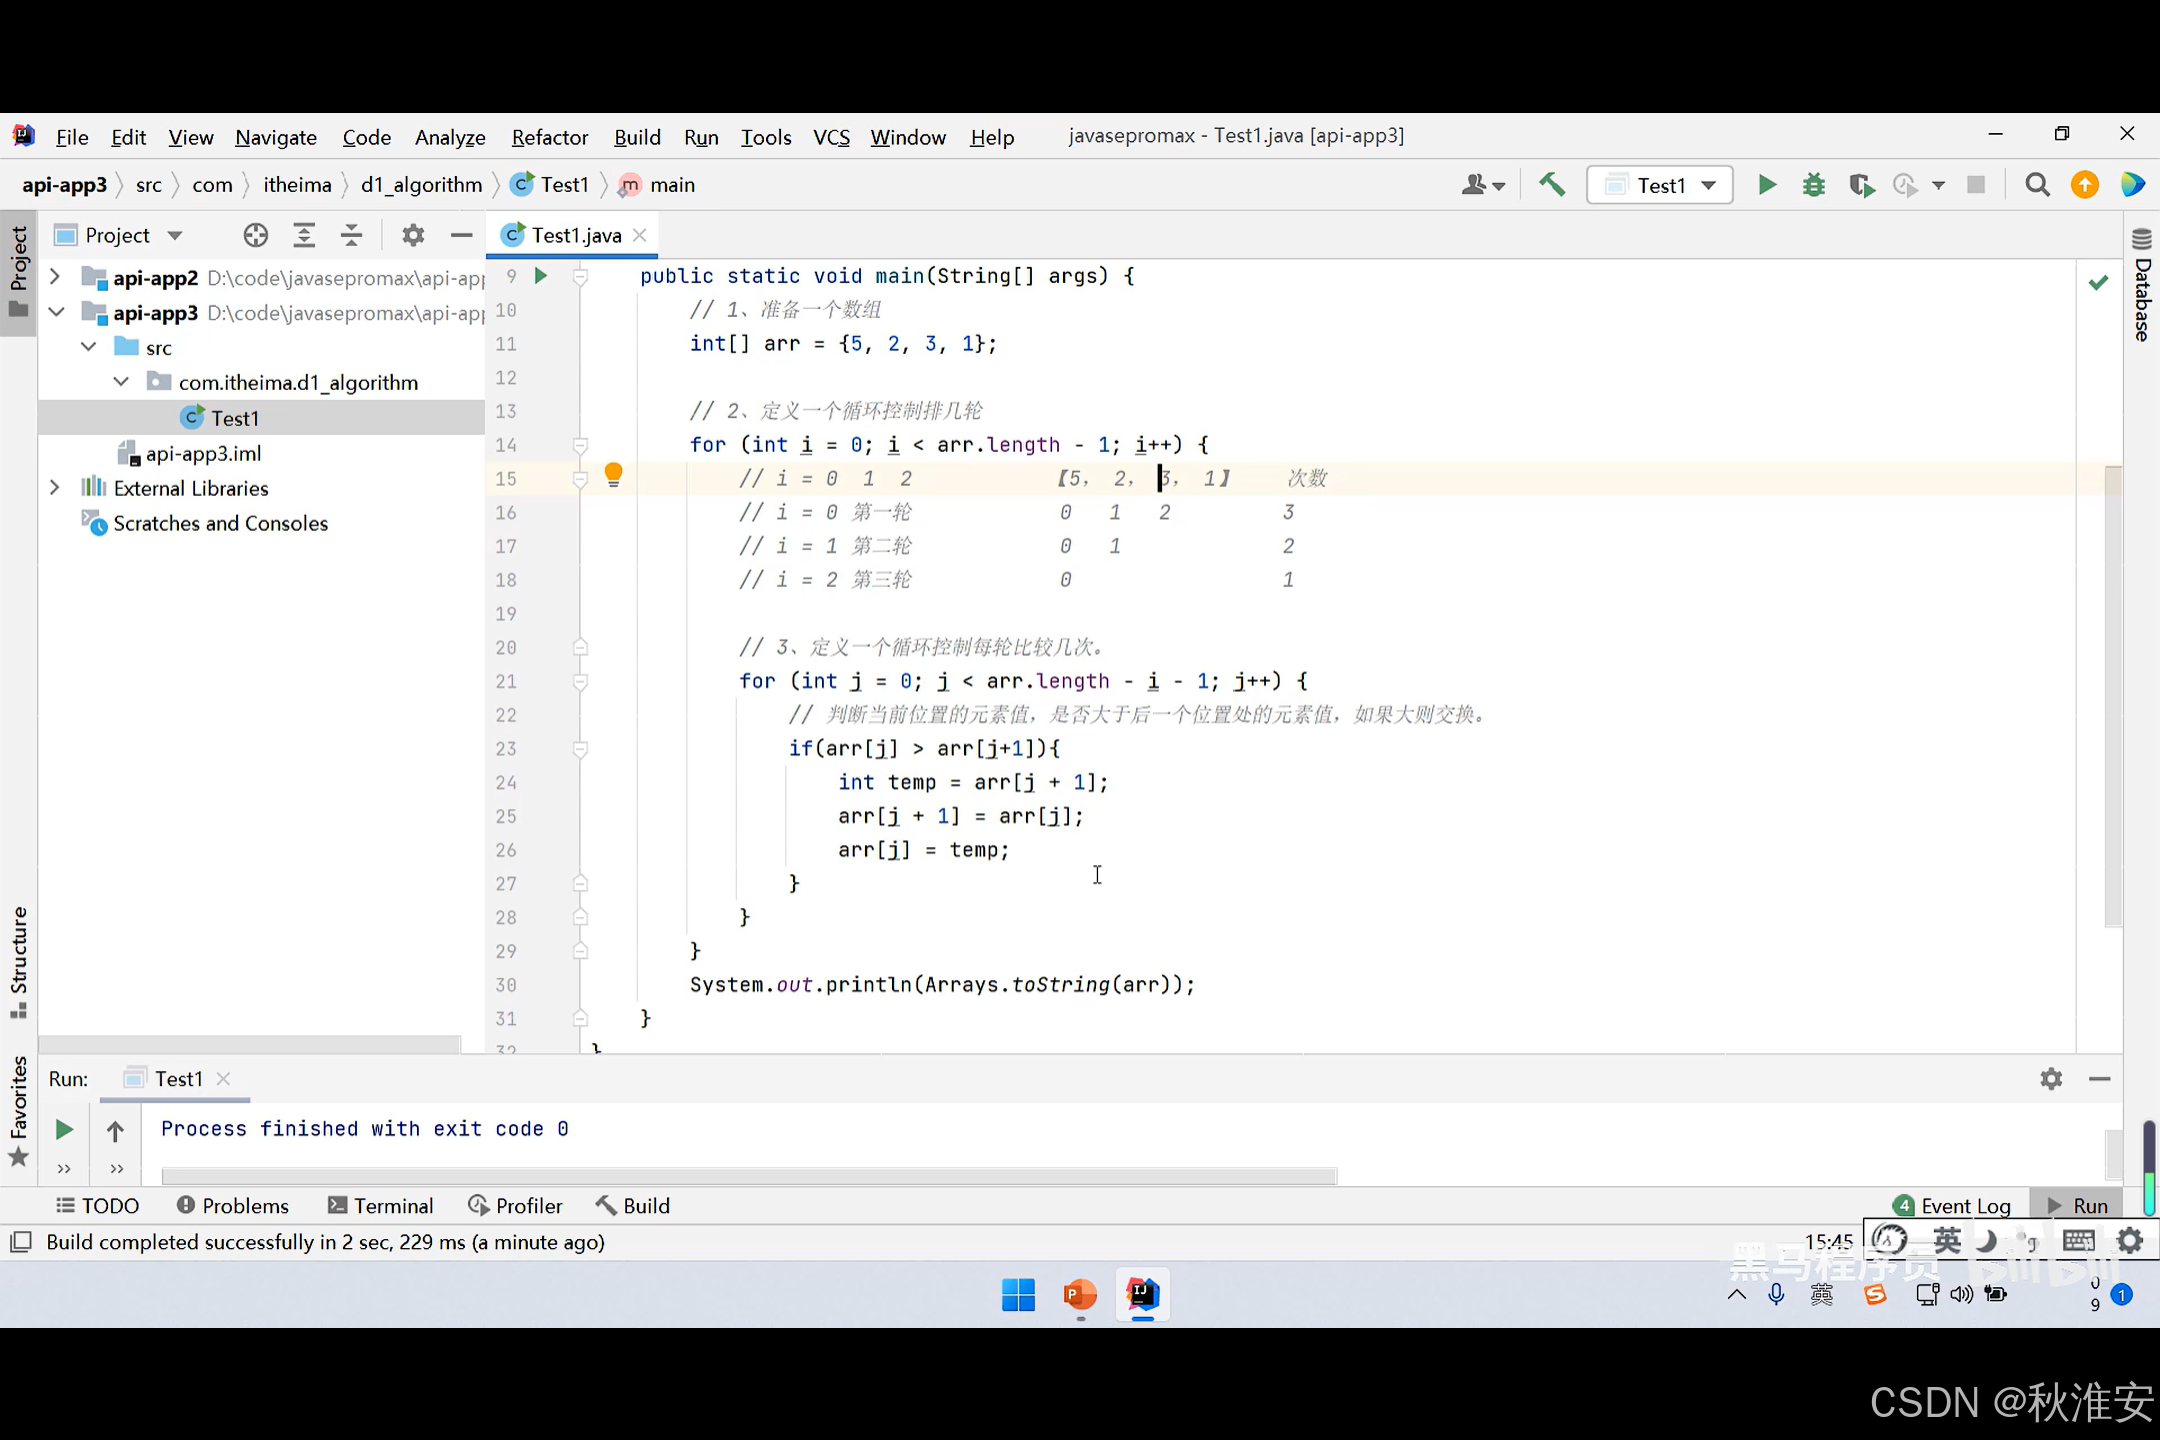Click run gutter arrow beside main method

tap(541, 276)
